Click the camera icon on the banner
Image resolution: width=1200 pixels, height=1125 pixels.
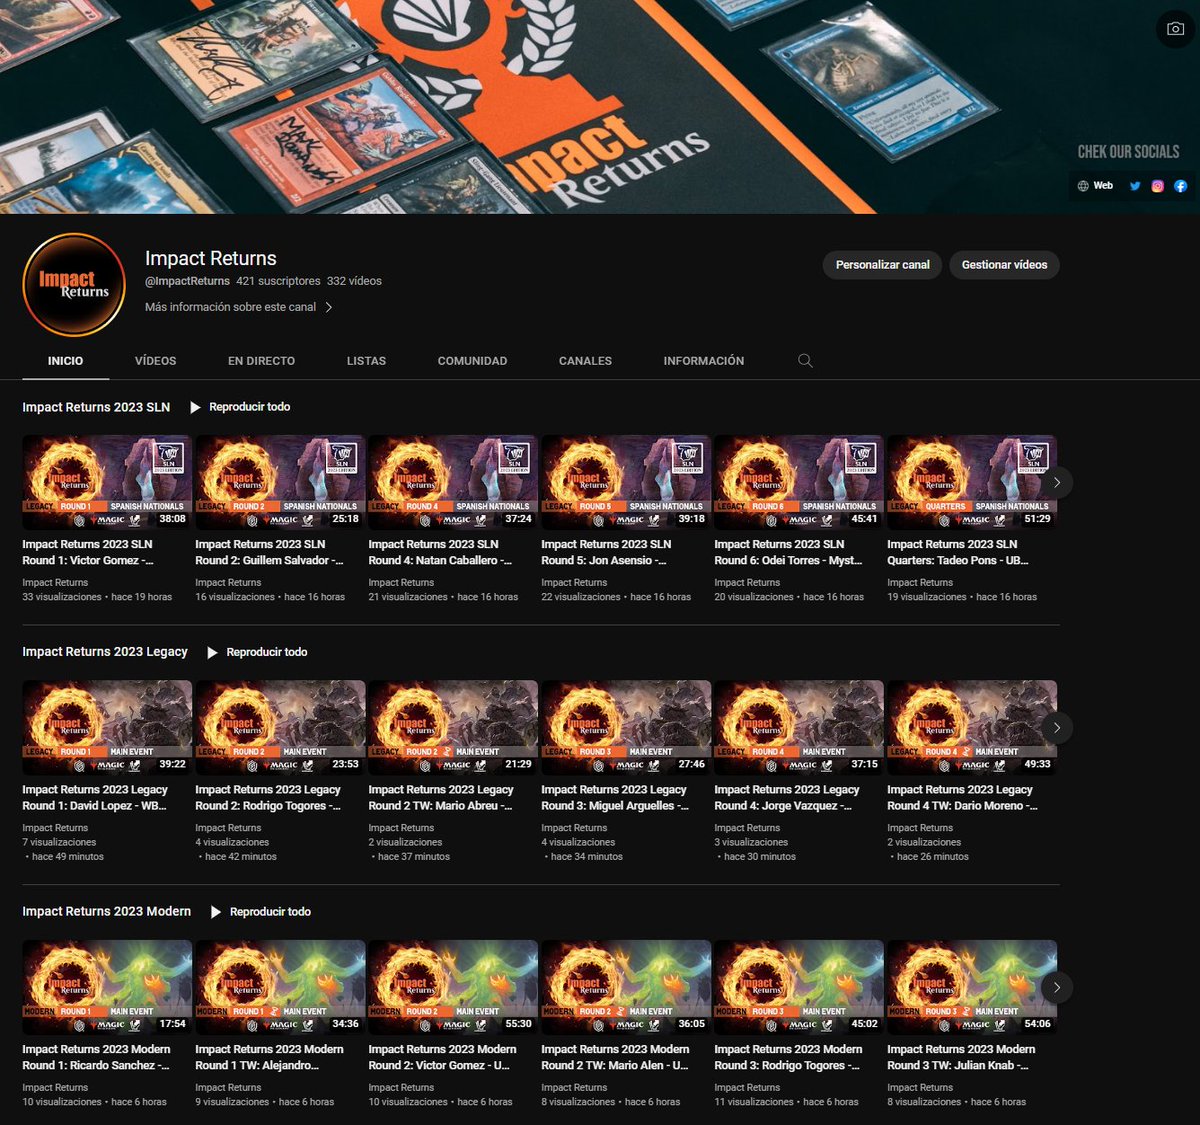point(1175,29)
